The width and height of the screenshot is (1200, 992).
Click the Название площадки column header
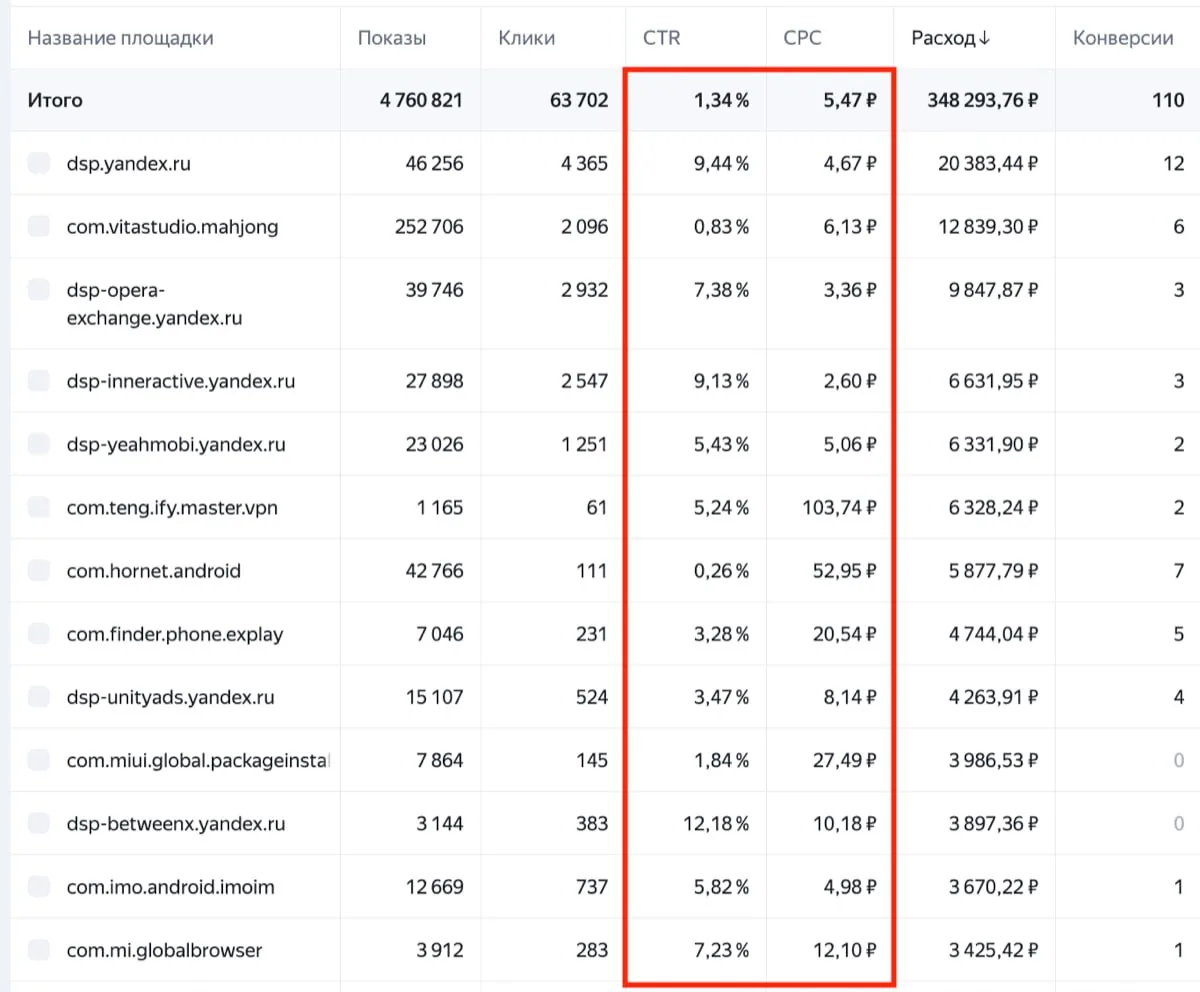pos(120,38)
